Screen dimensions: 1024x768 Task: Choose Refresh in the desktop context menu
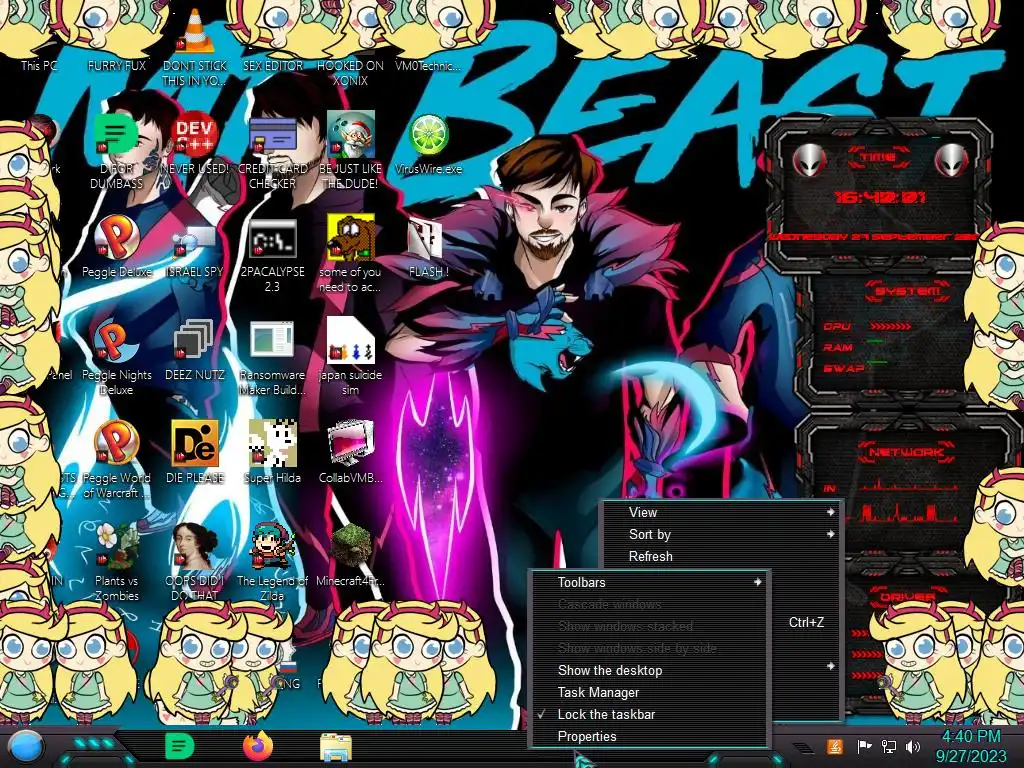click(x=722, y=556)
